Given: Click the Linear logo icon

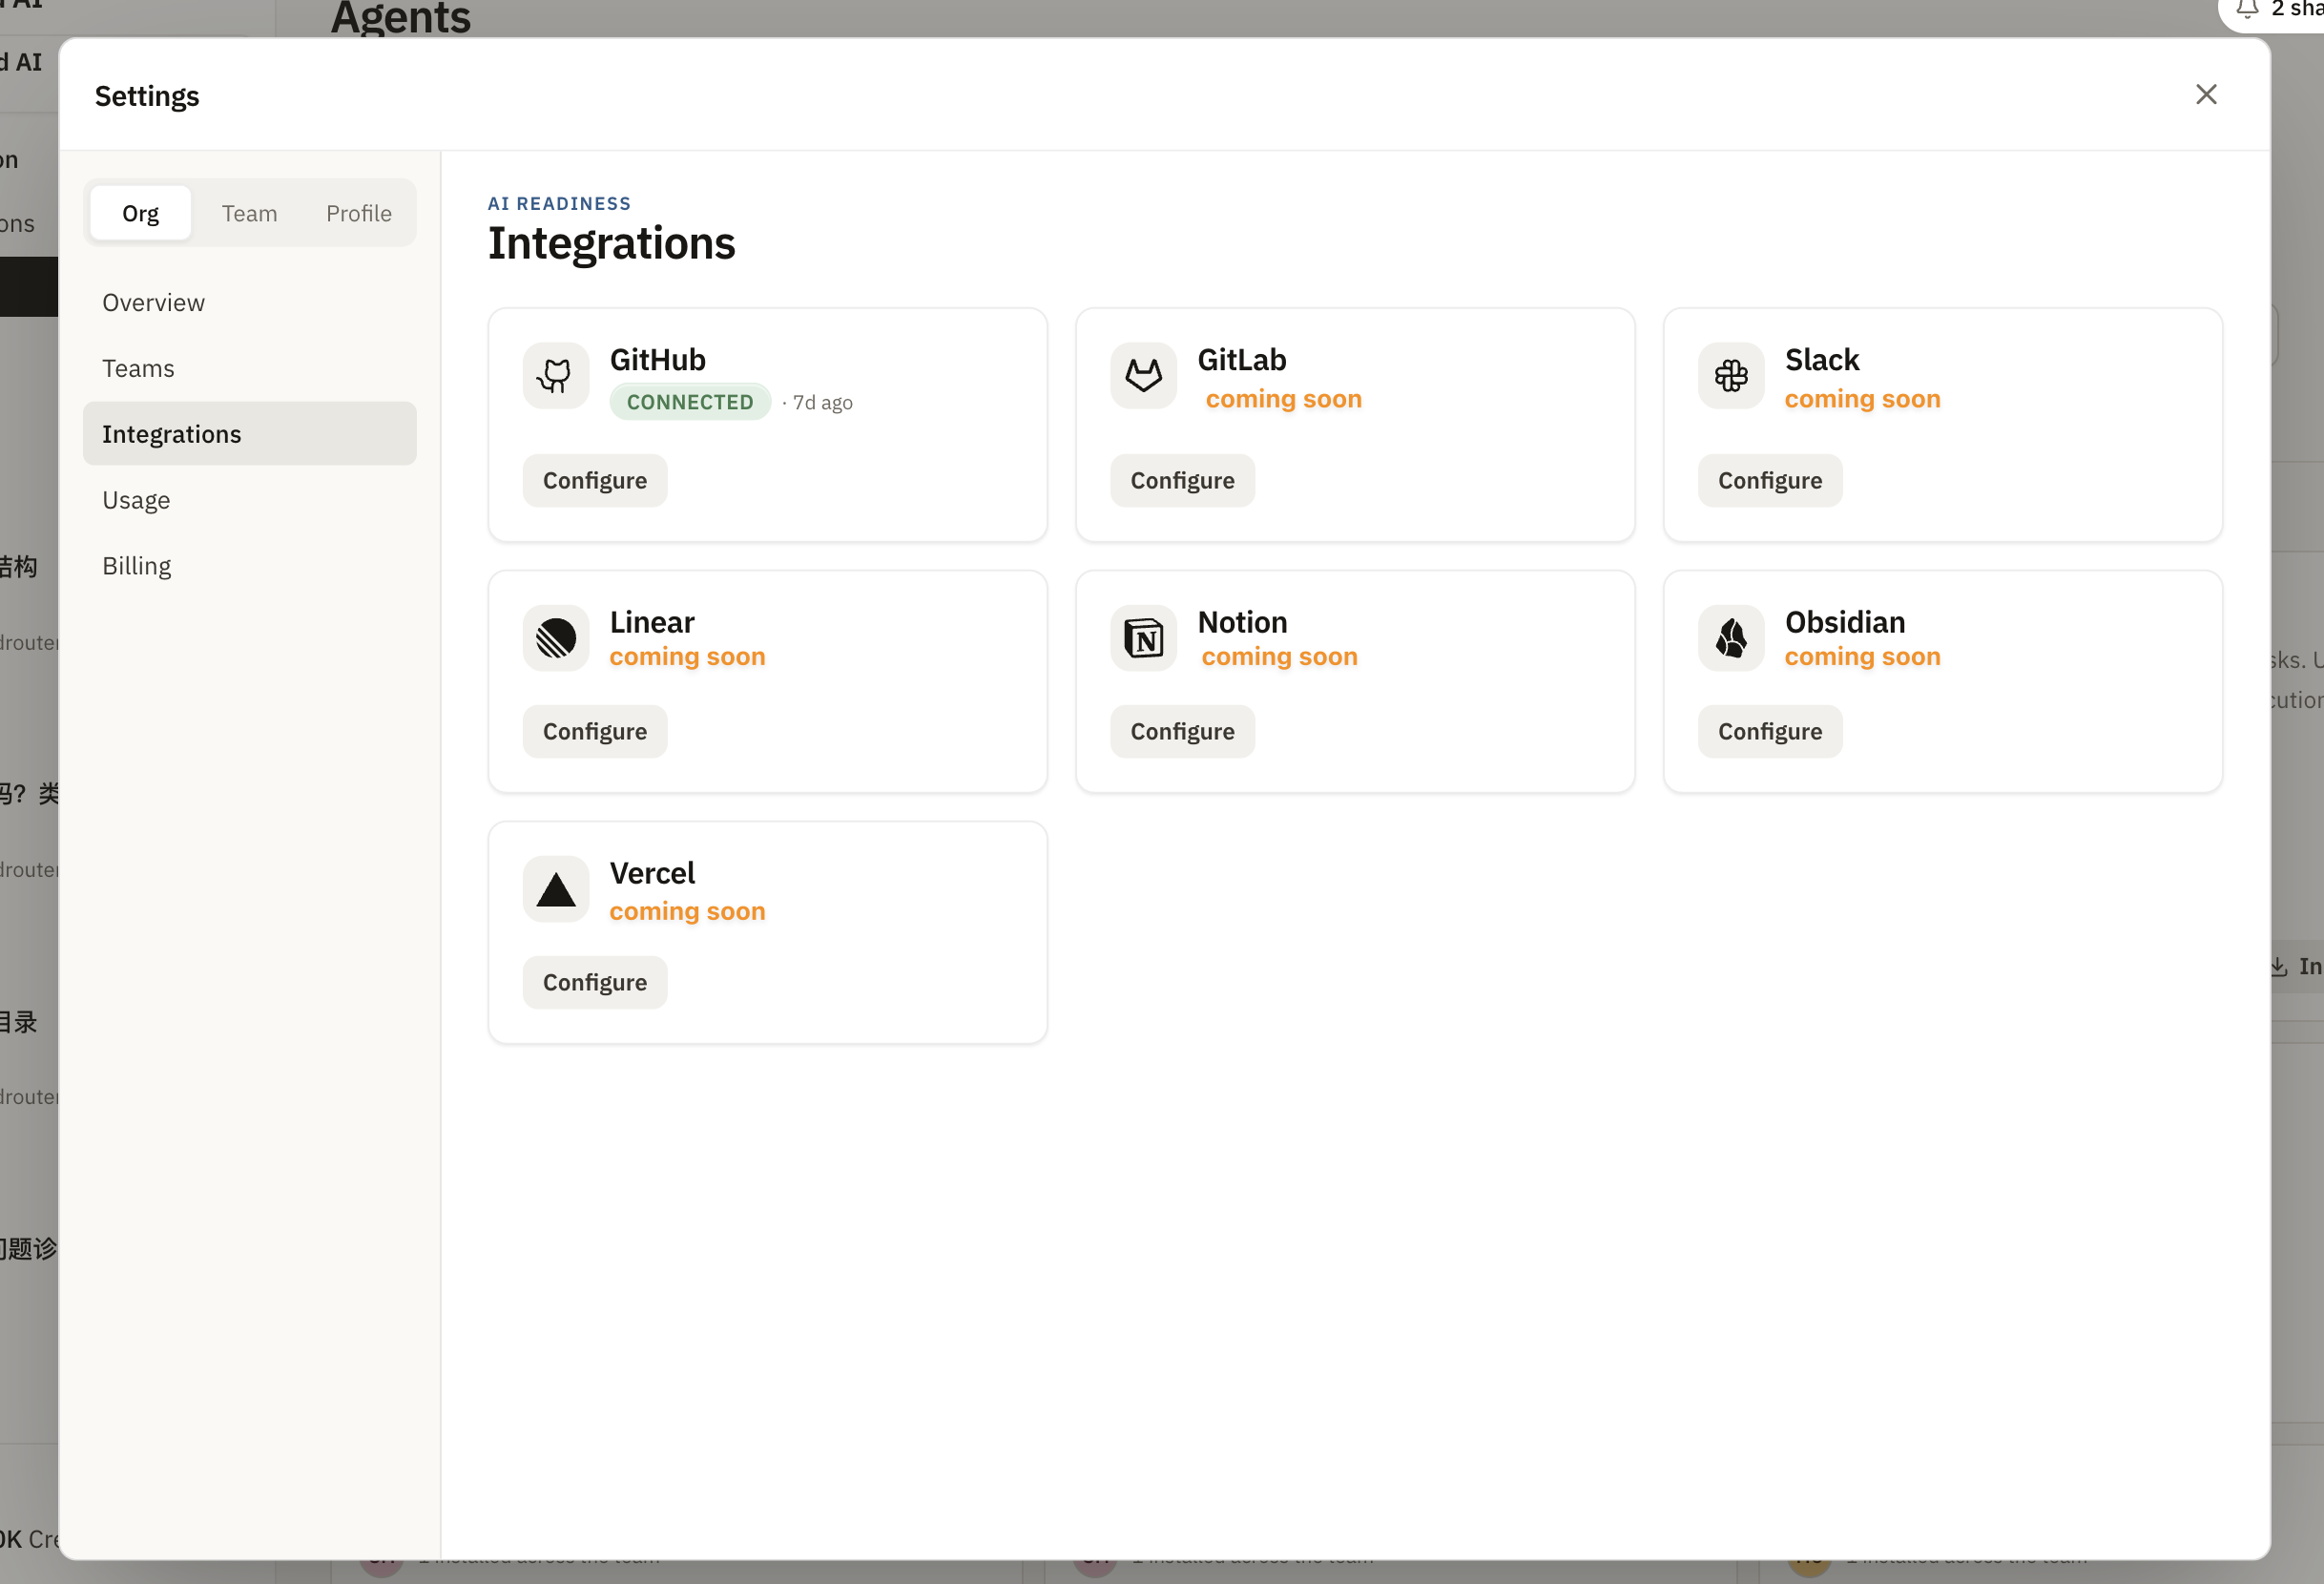Looking at the screenshot, I should pos(555,638).
